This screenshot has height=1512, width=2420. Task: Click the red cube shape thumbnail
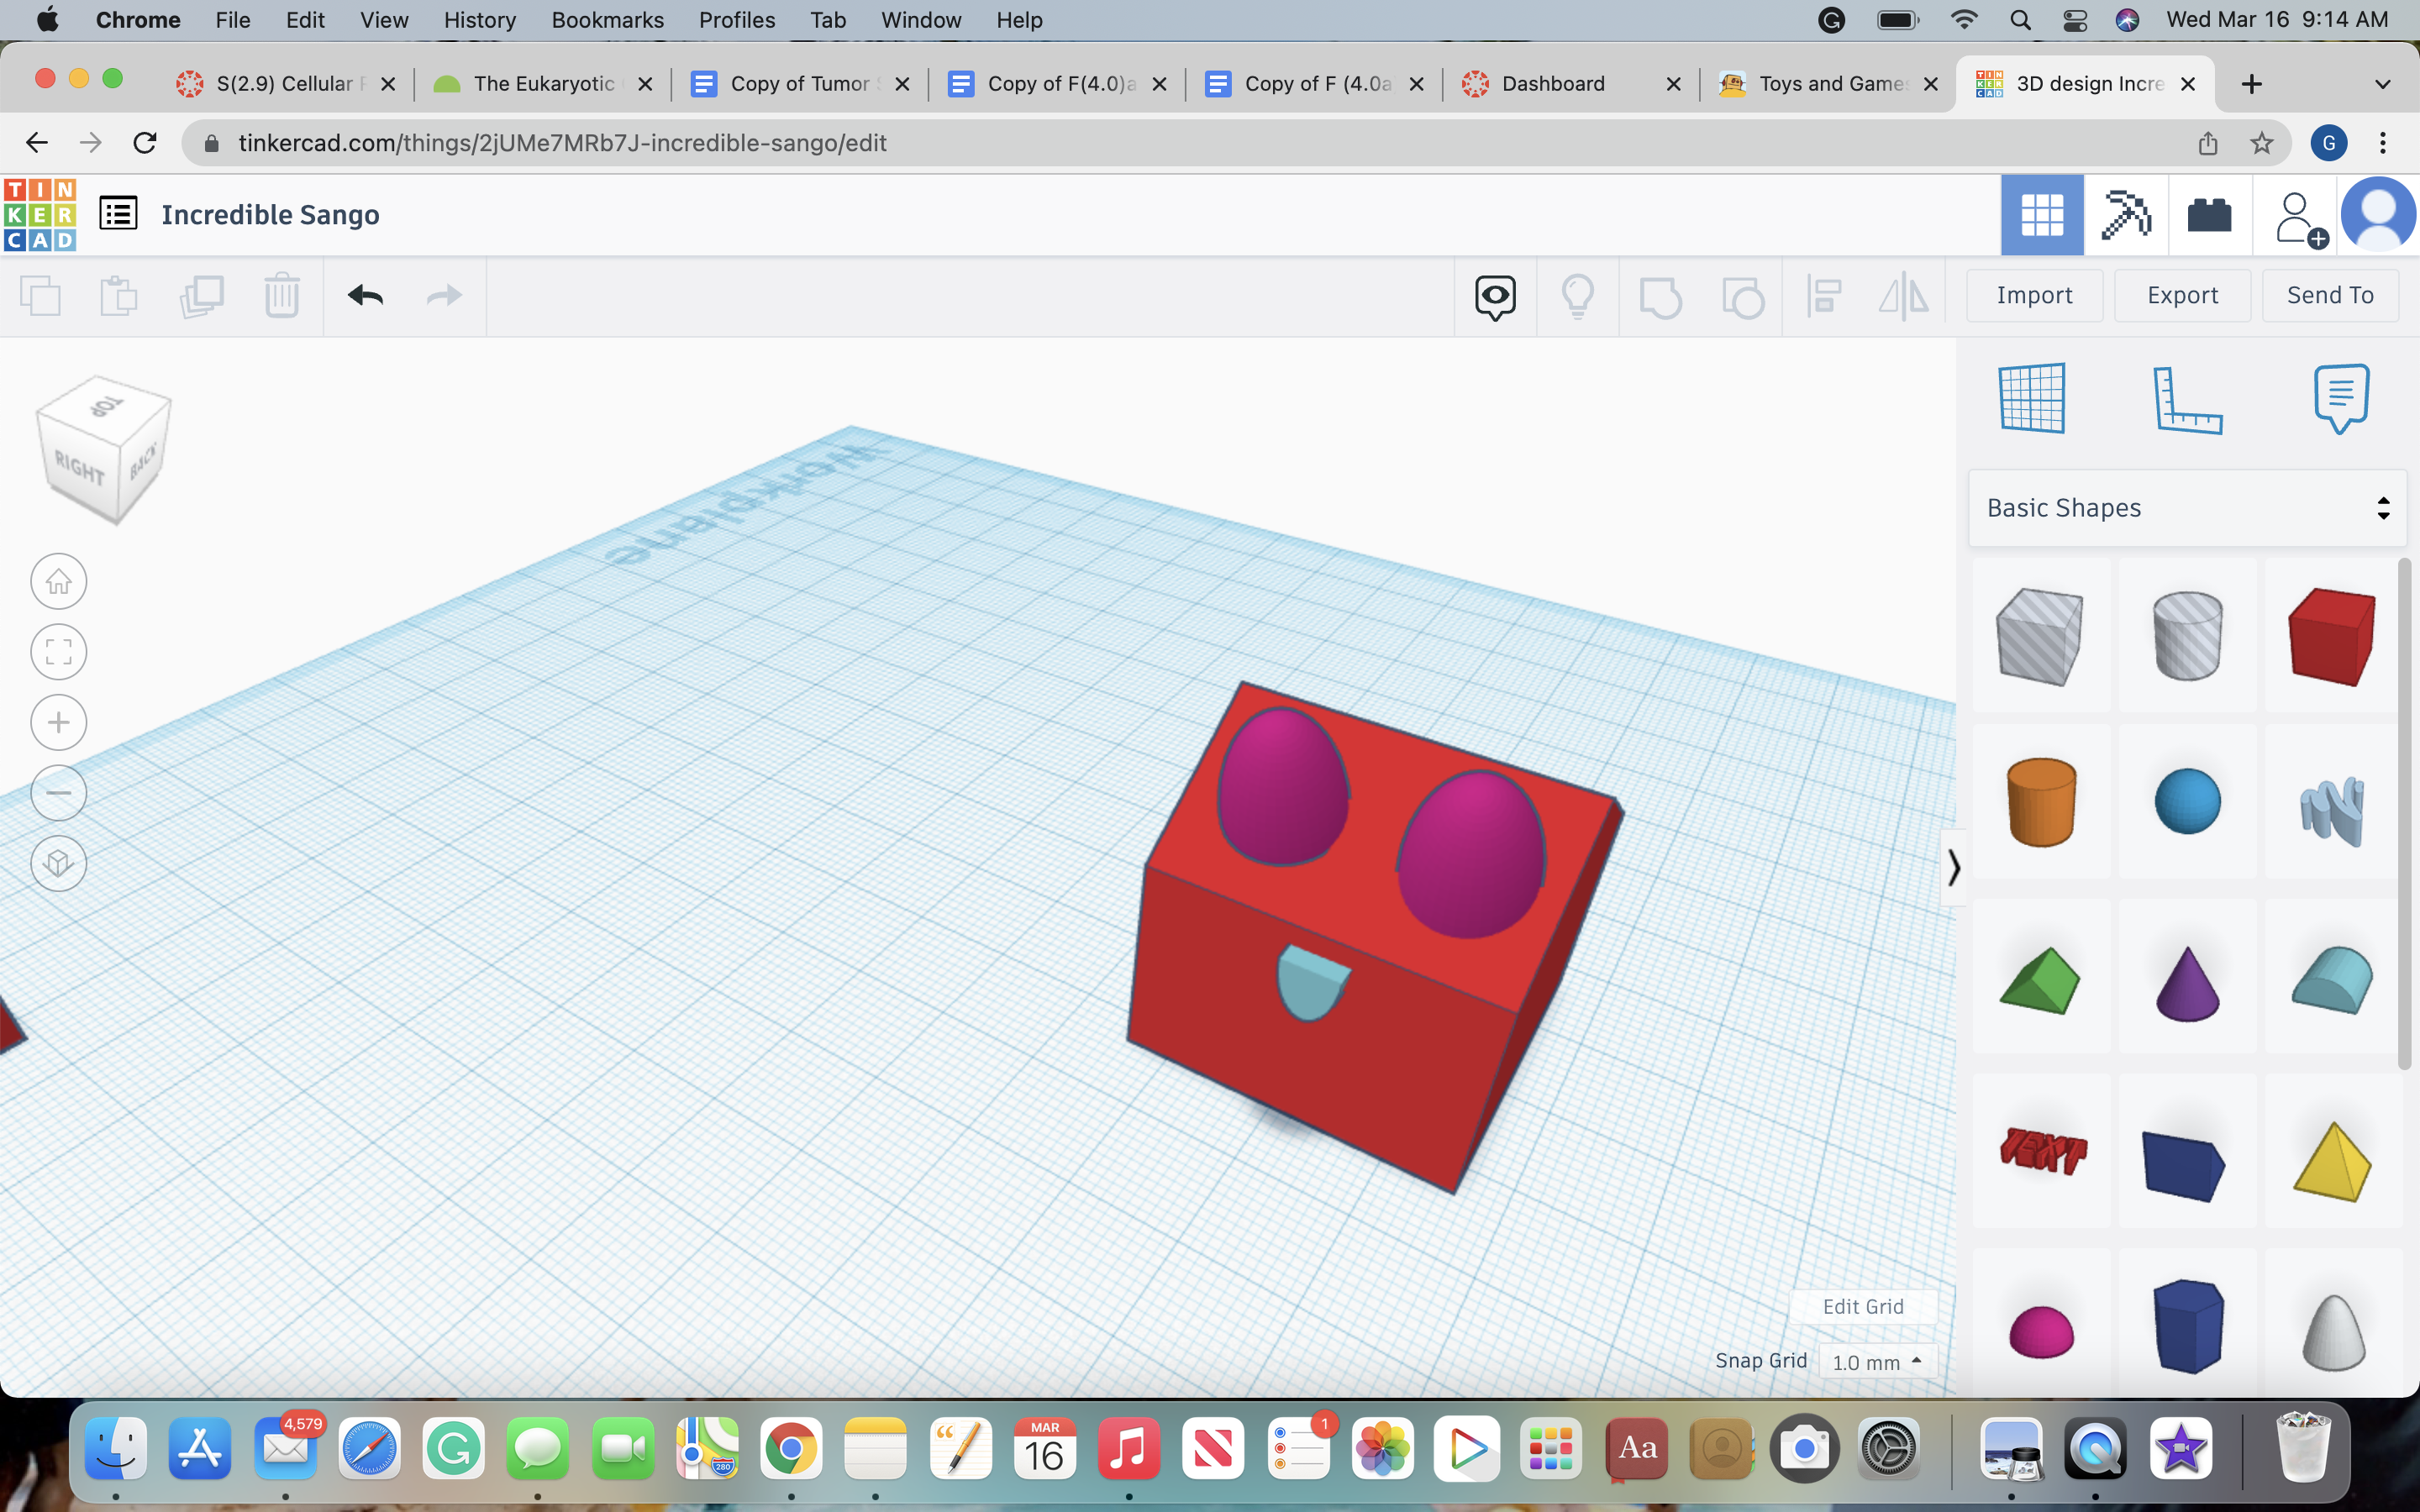point(2329,636)
